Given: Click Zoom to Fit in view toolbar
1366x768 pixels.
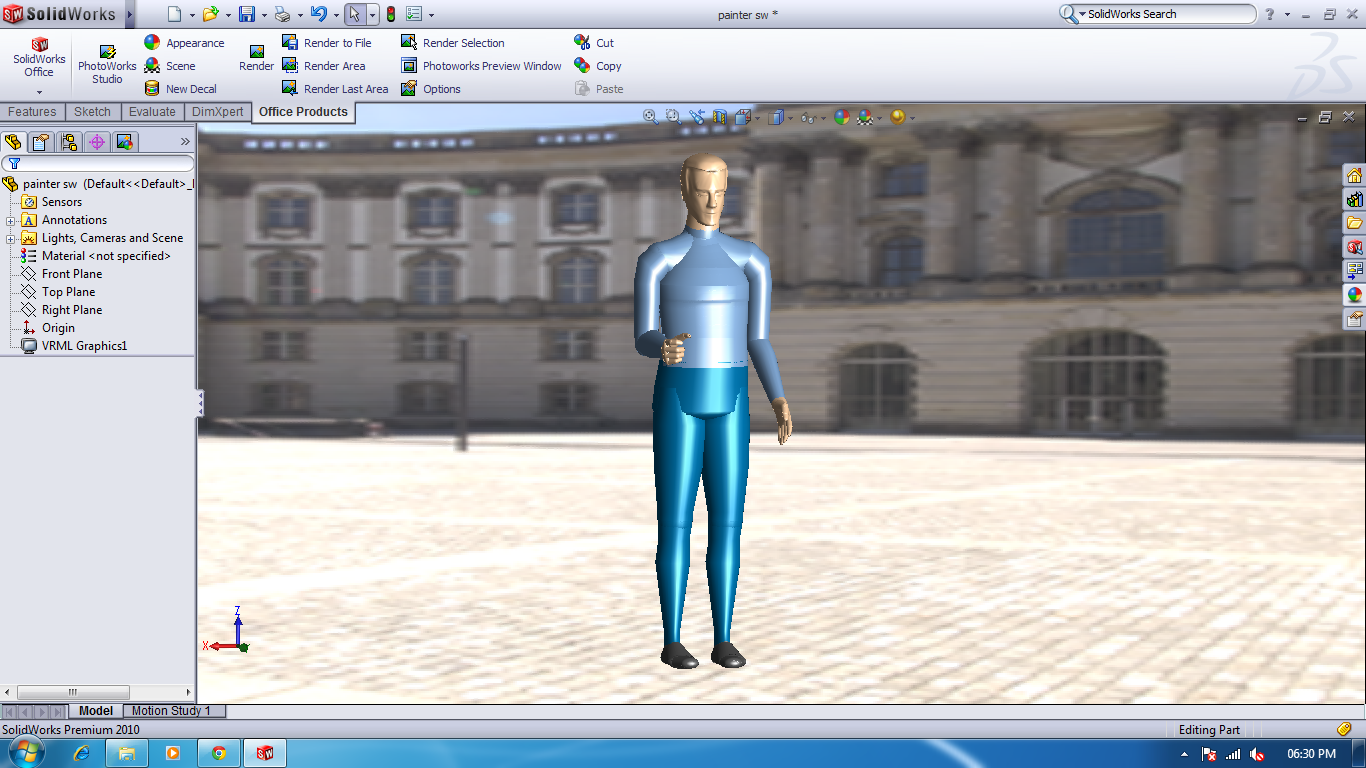Looking at the screenshot, I should pos(651,117).
